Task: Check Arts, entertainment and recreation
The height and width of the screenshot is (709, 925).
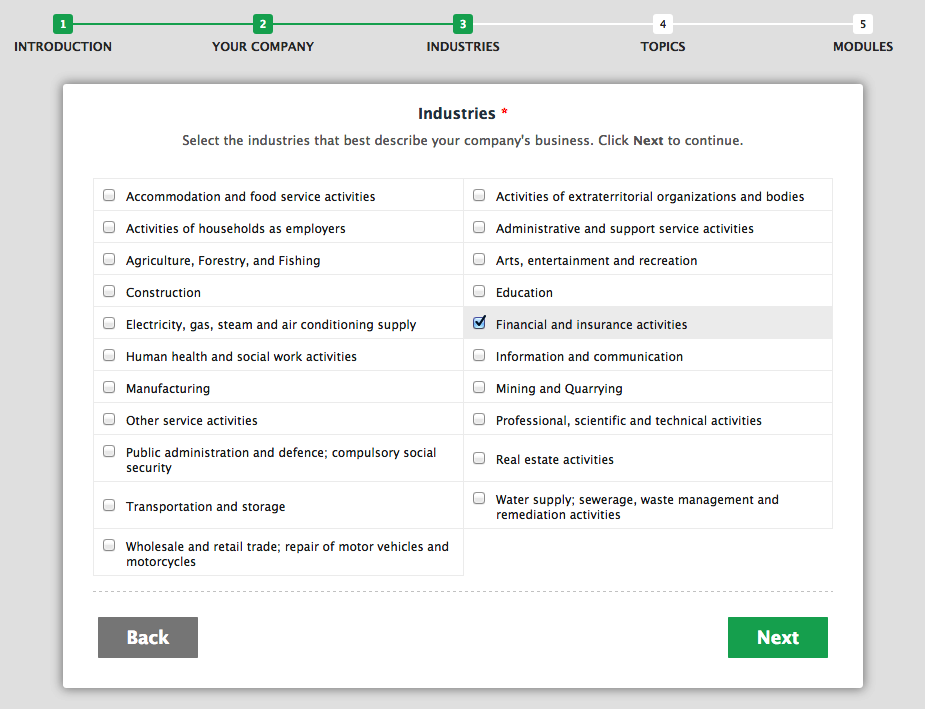Action: [x=479, y=260]
